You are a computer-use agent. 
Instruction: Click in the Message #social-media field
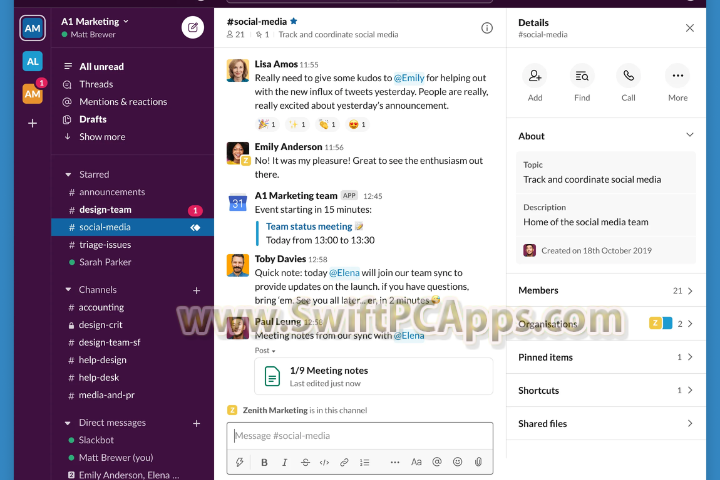[x=360, y=436]
